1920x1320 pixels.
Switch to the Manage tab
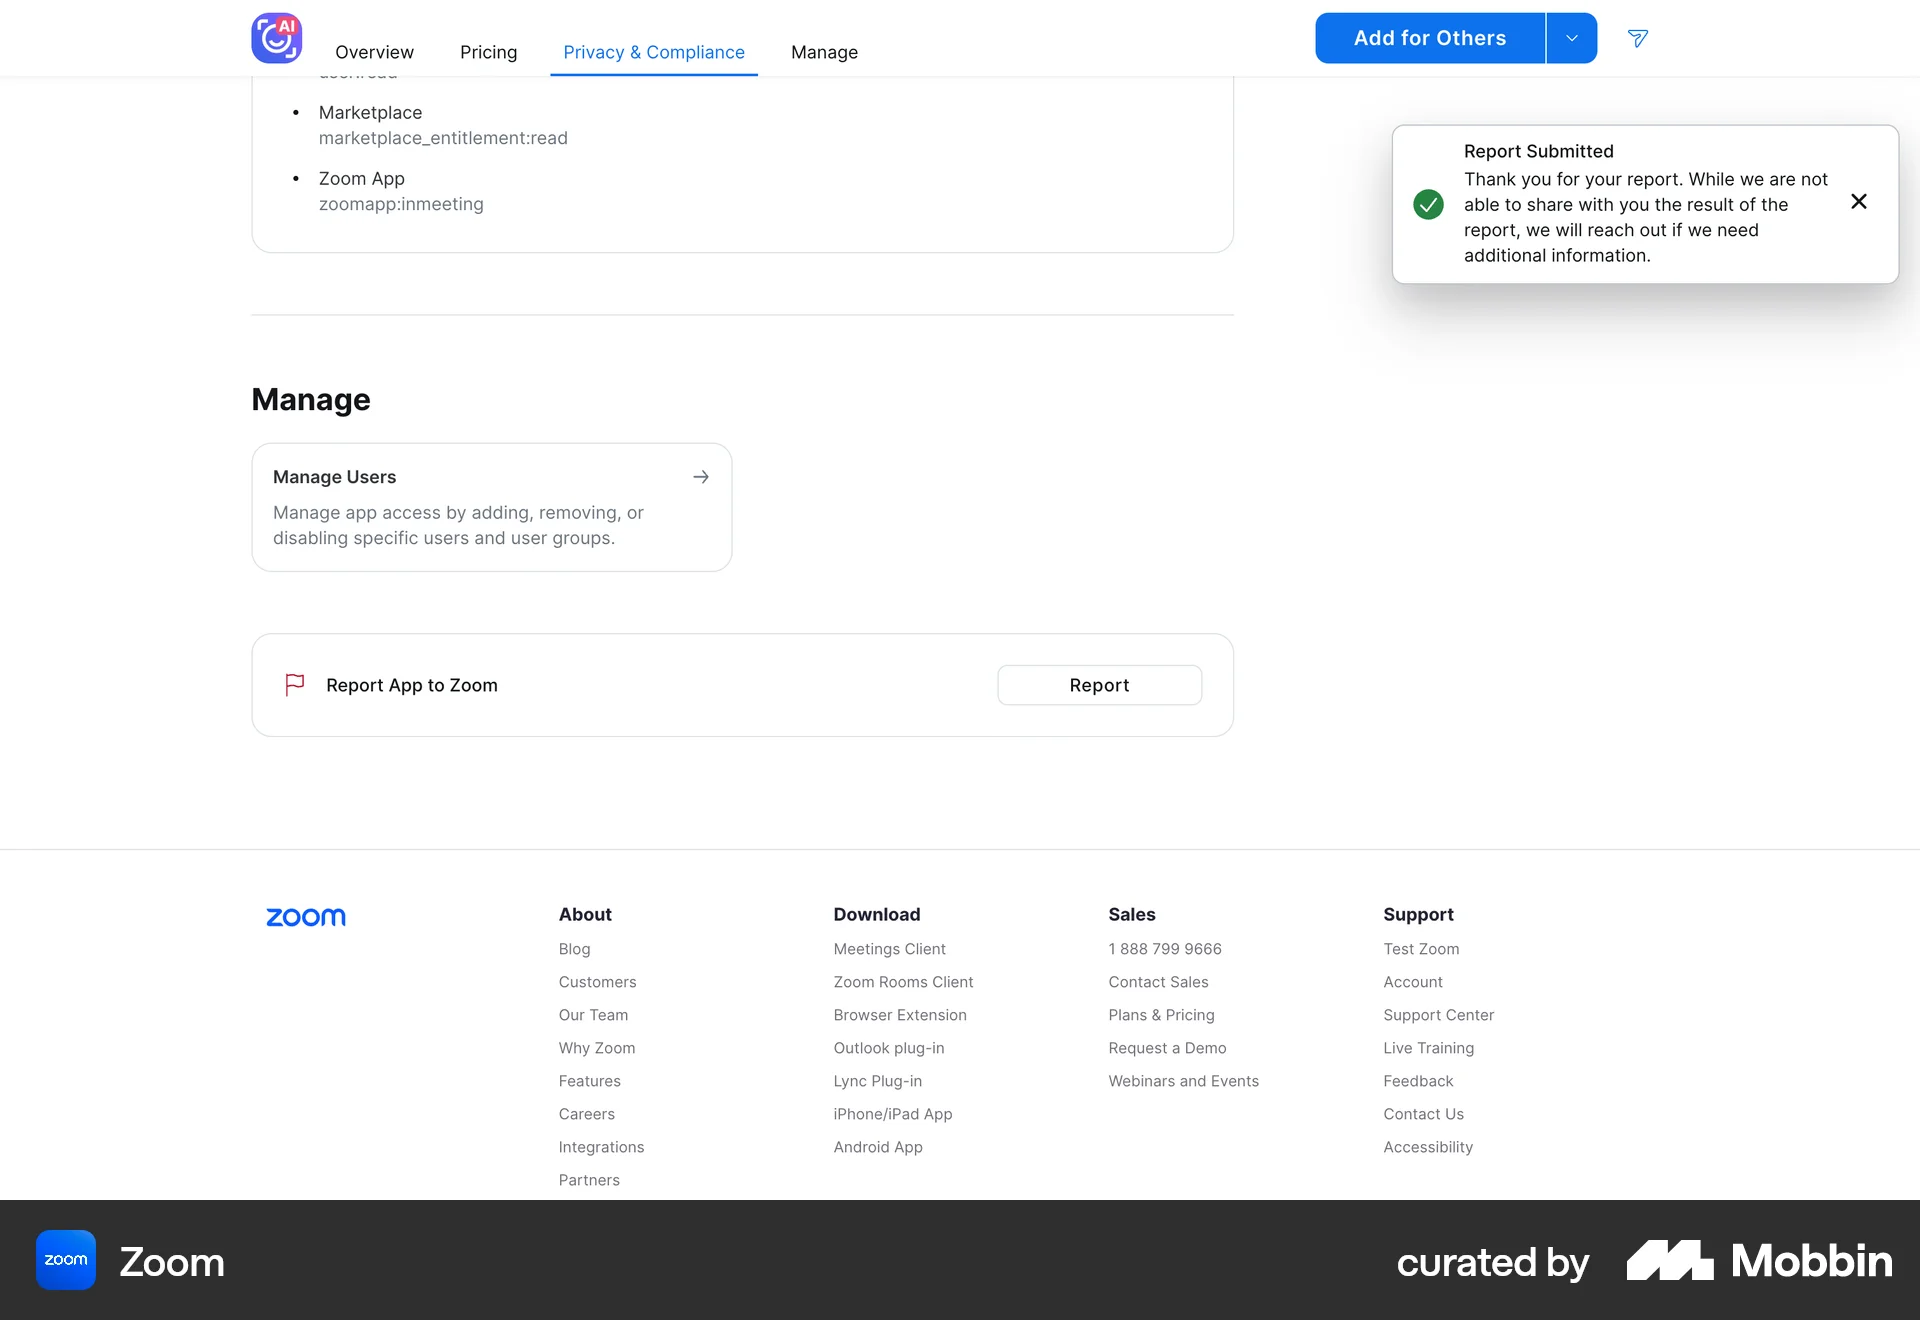tap(825, 52)
